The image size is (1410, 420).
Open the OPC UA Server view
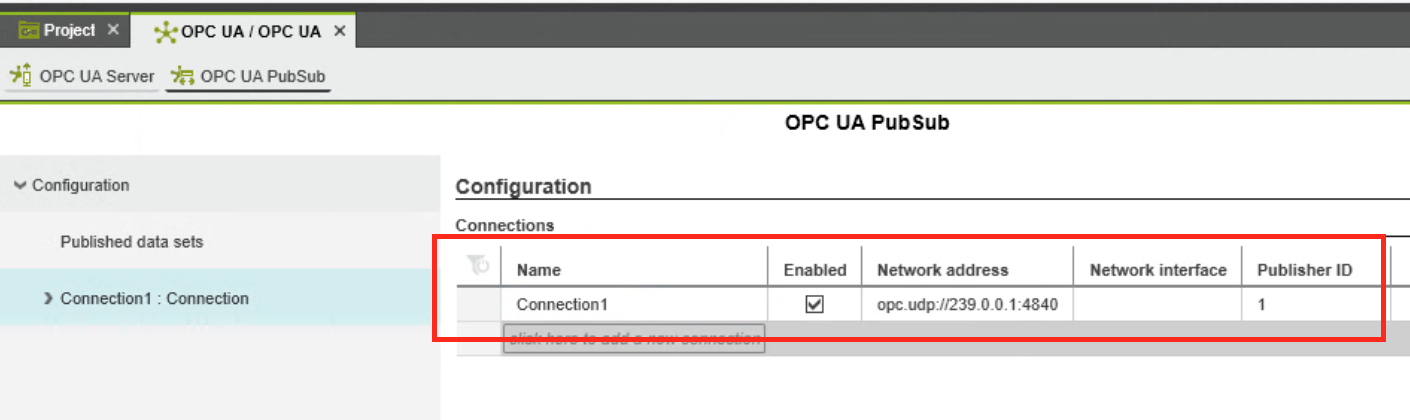82,76
